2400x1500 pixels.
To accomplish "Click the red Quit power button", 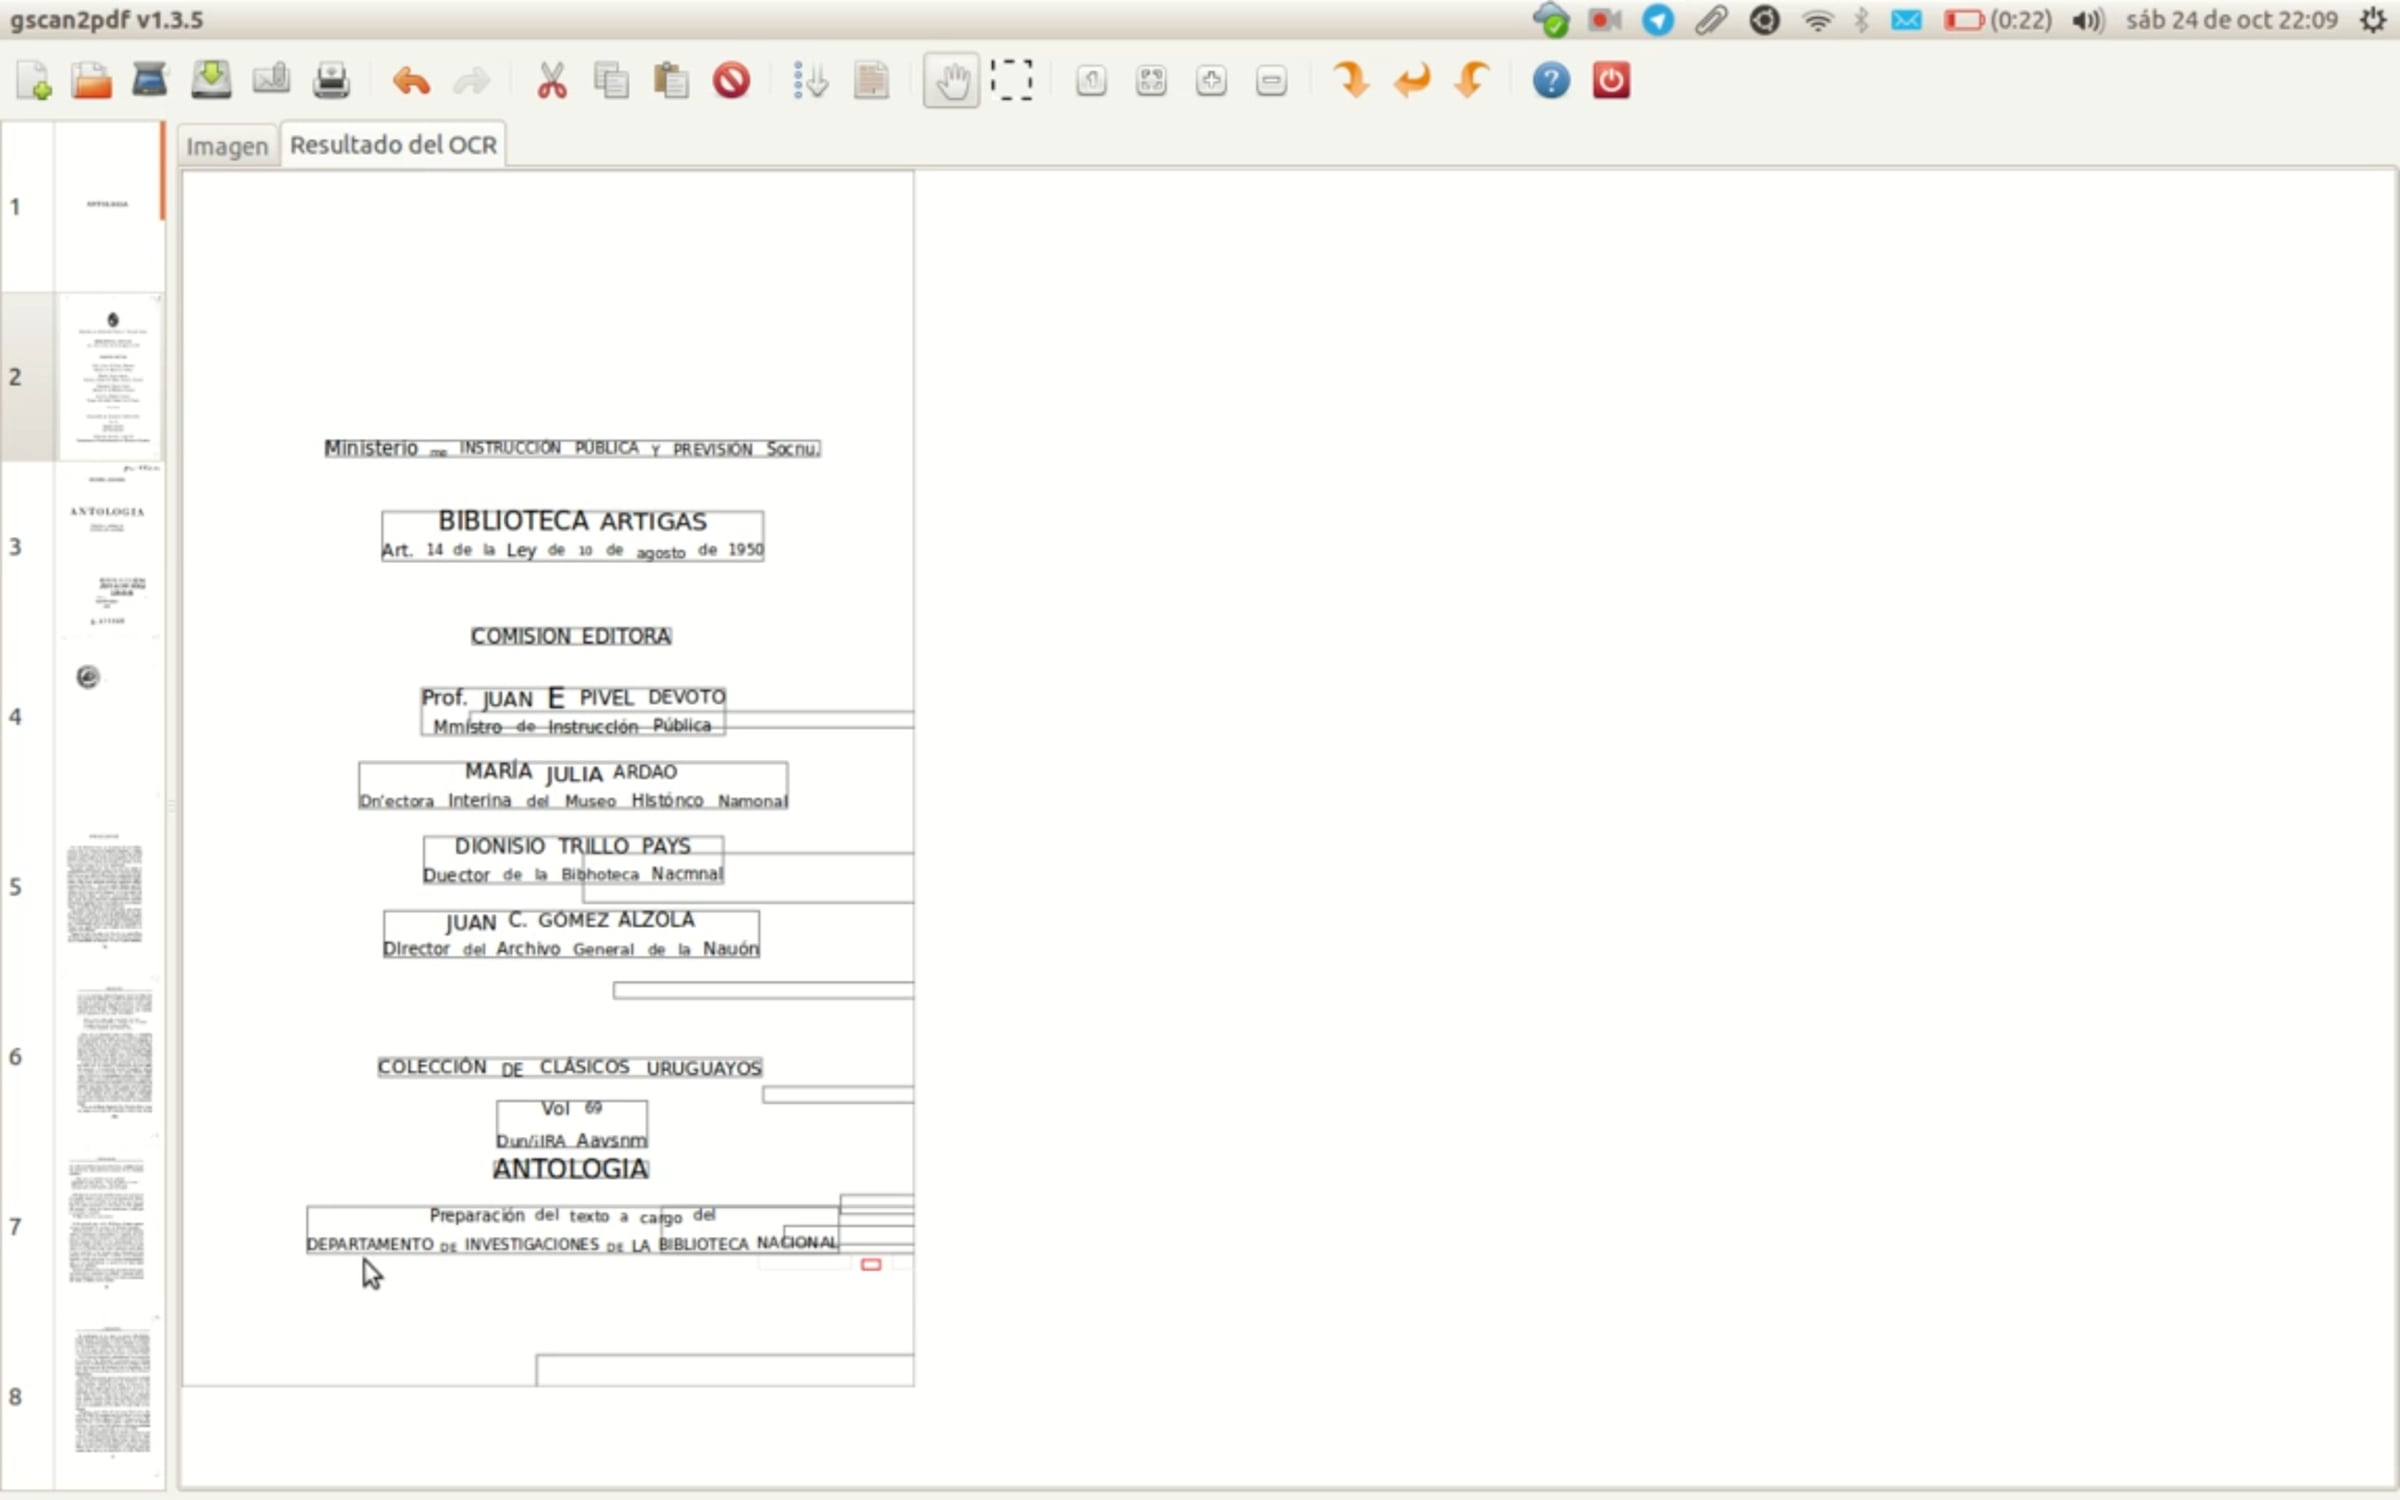I will (x=1611, y=80).
